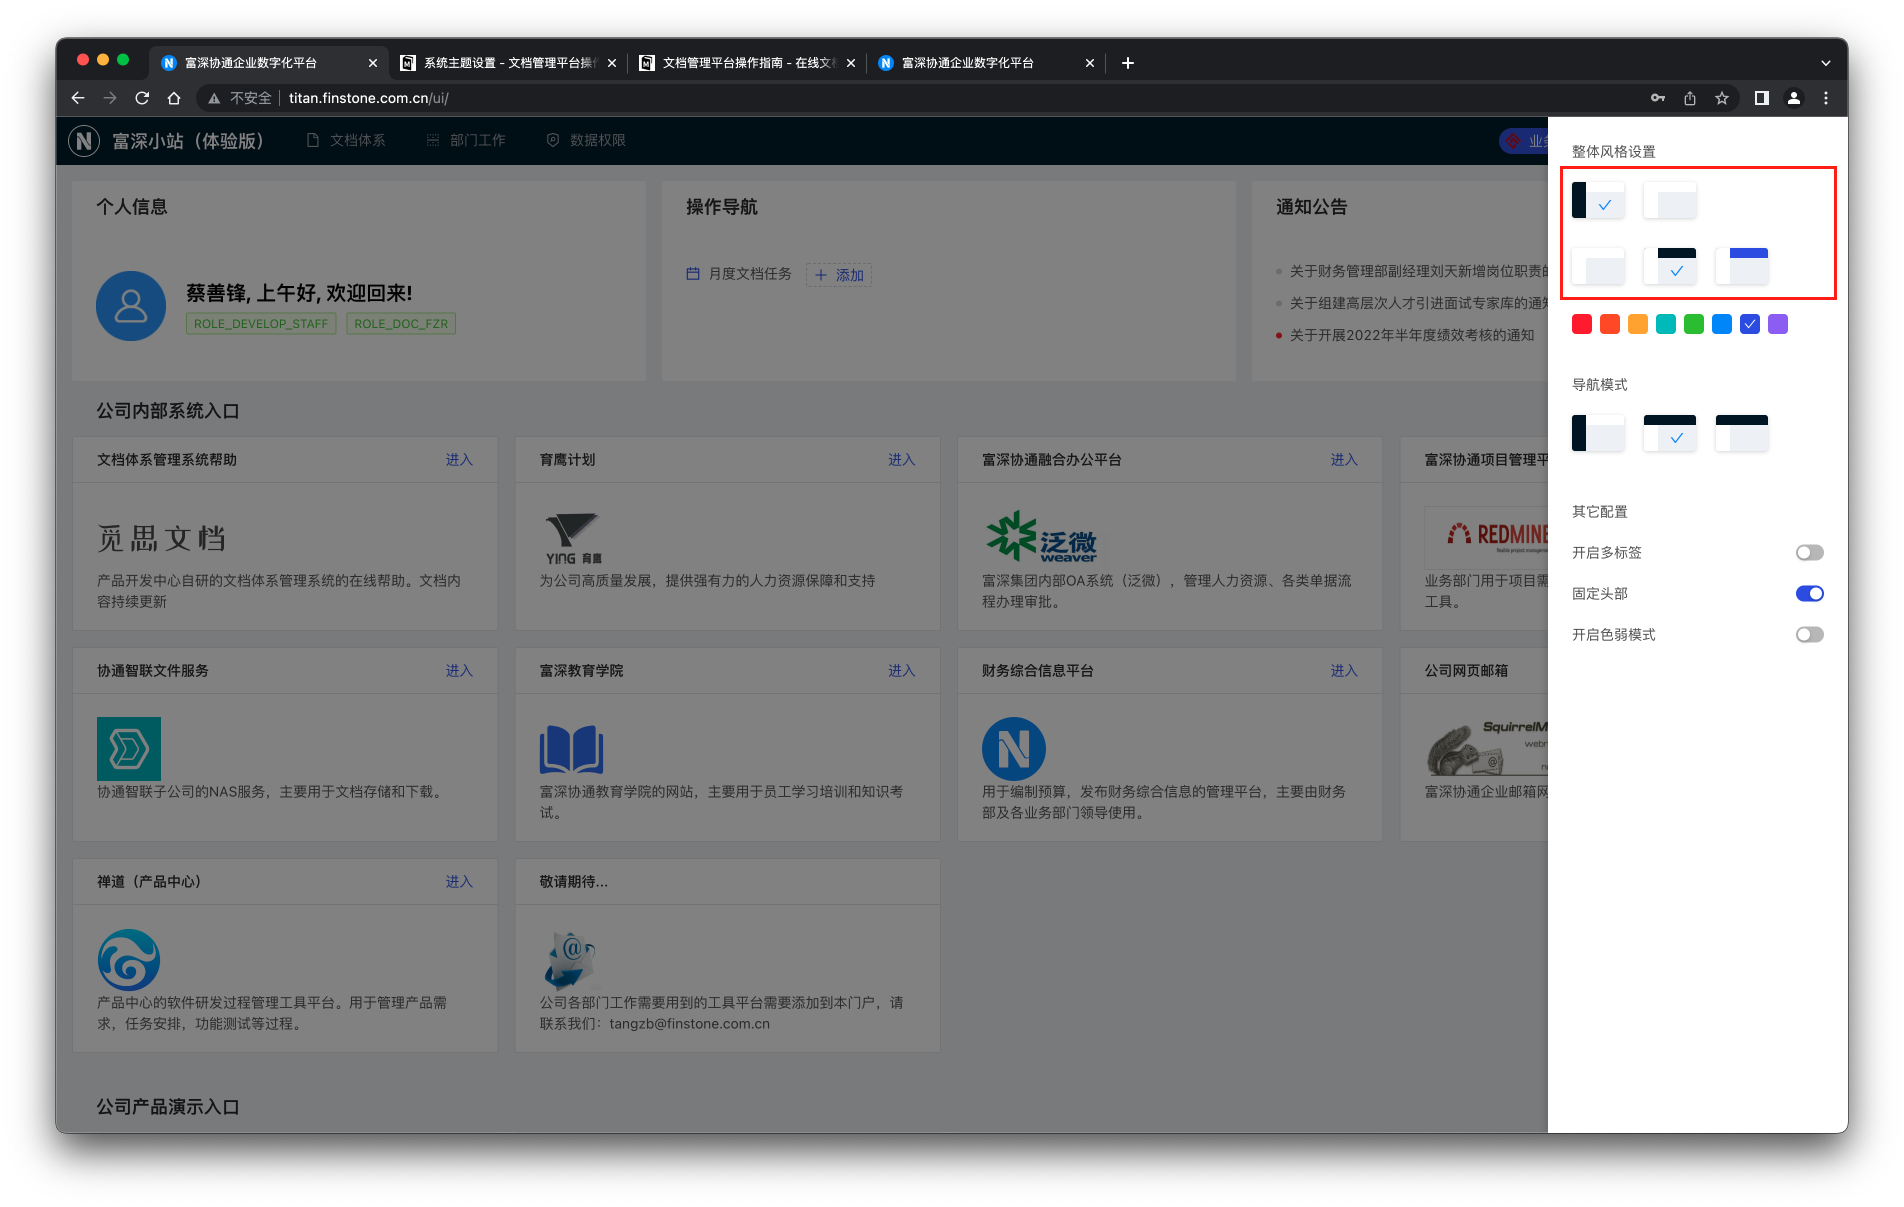Screen dimensions: 1904x1207
Task: Select the blue header style thumbnail
Action: [1742, 266]
